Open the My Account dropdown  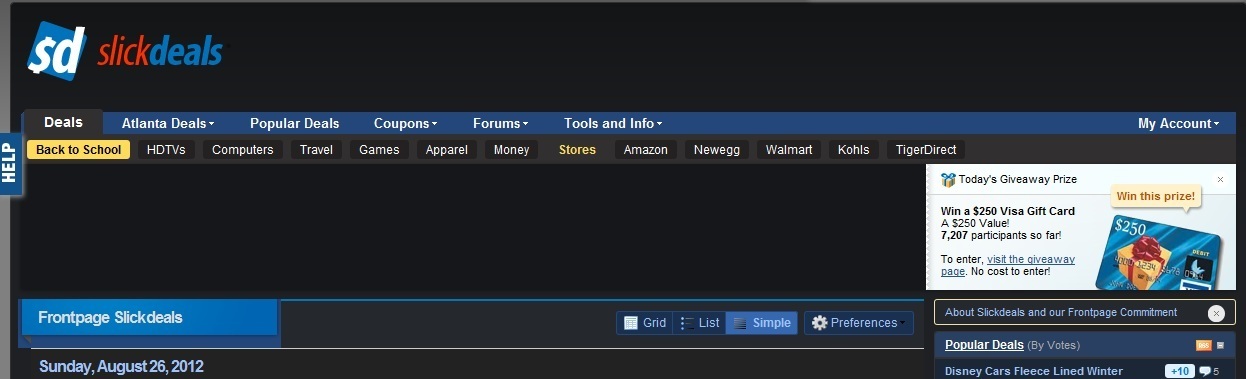[x=1178, y=123]
